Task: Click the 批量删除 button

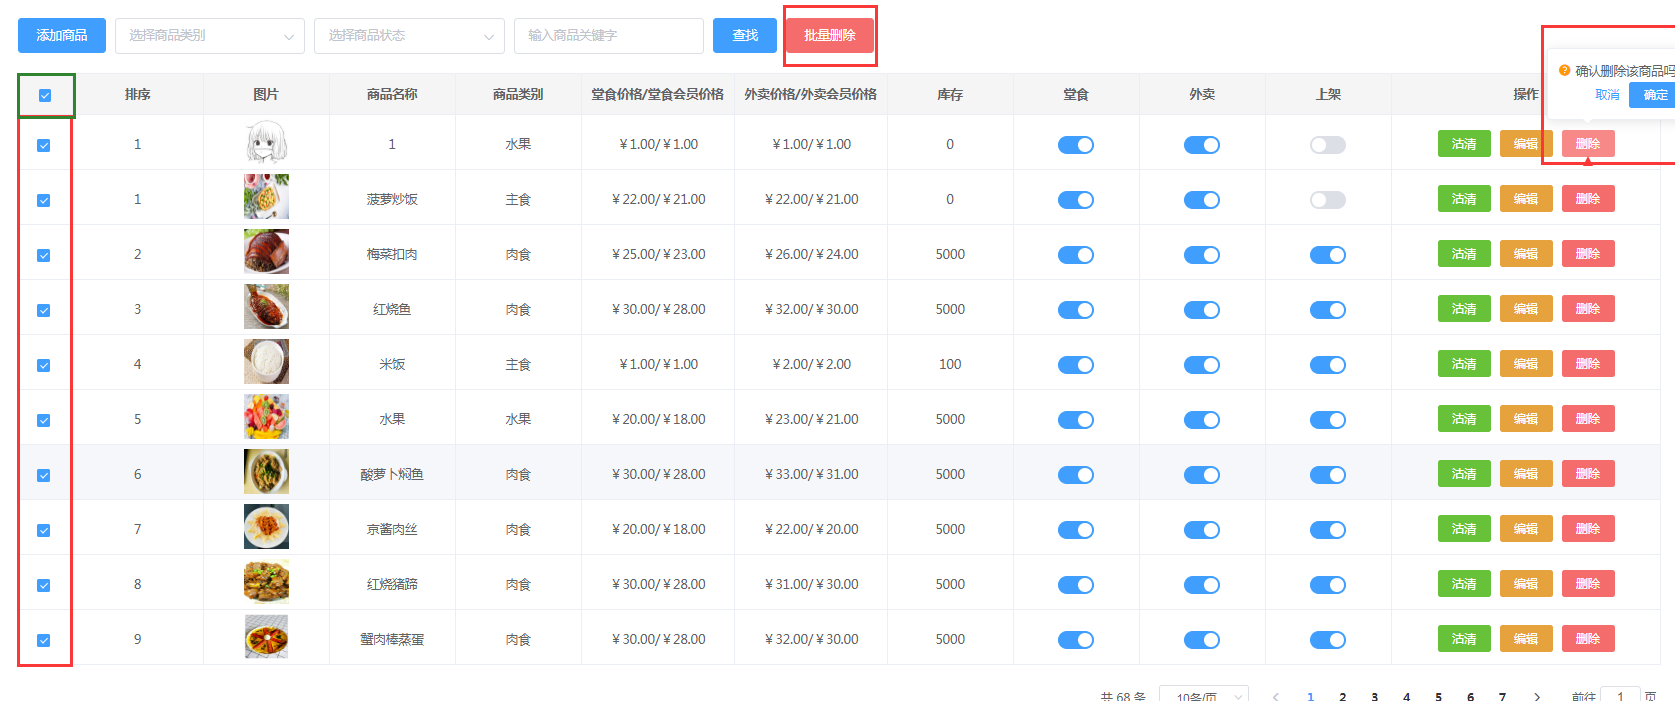Action: [829, 36]
